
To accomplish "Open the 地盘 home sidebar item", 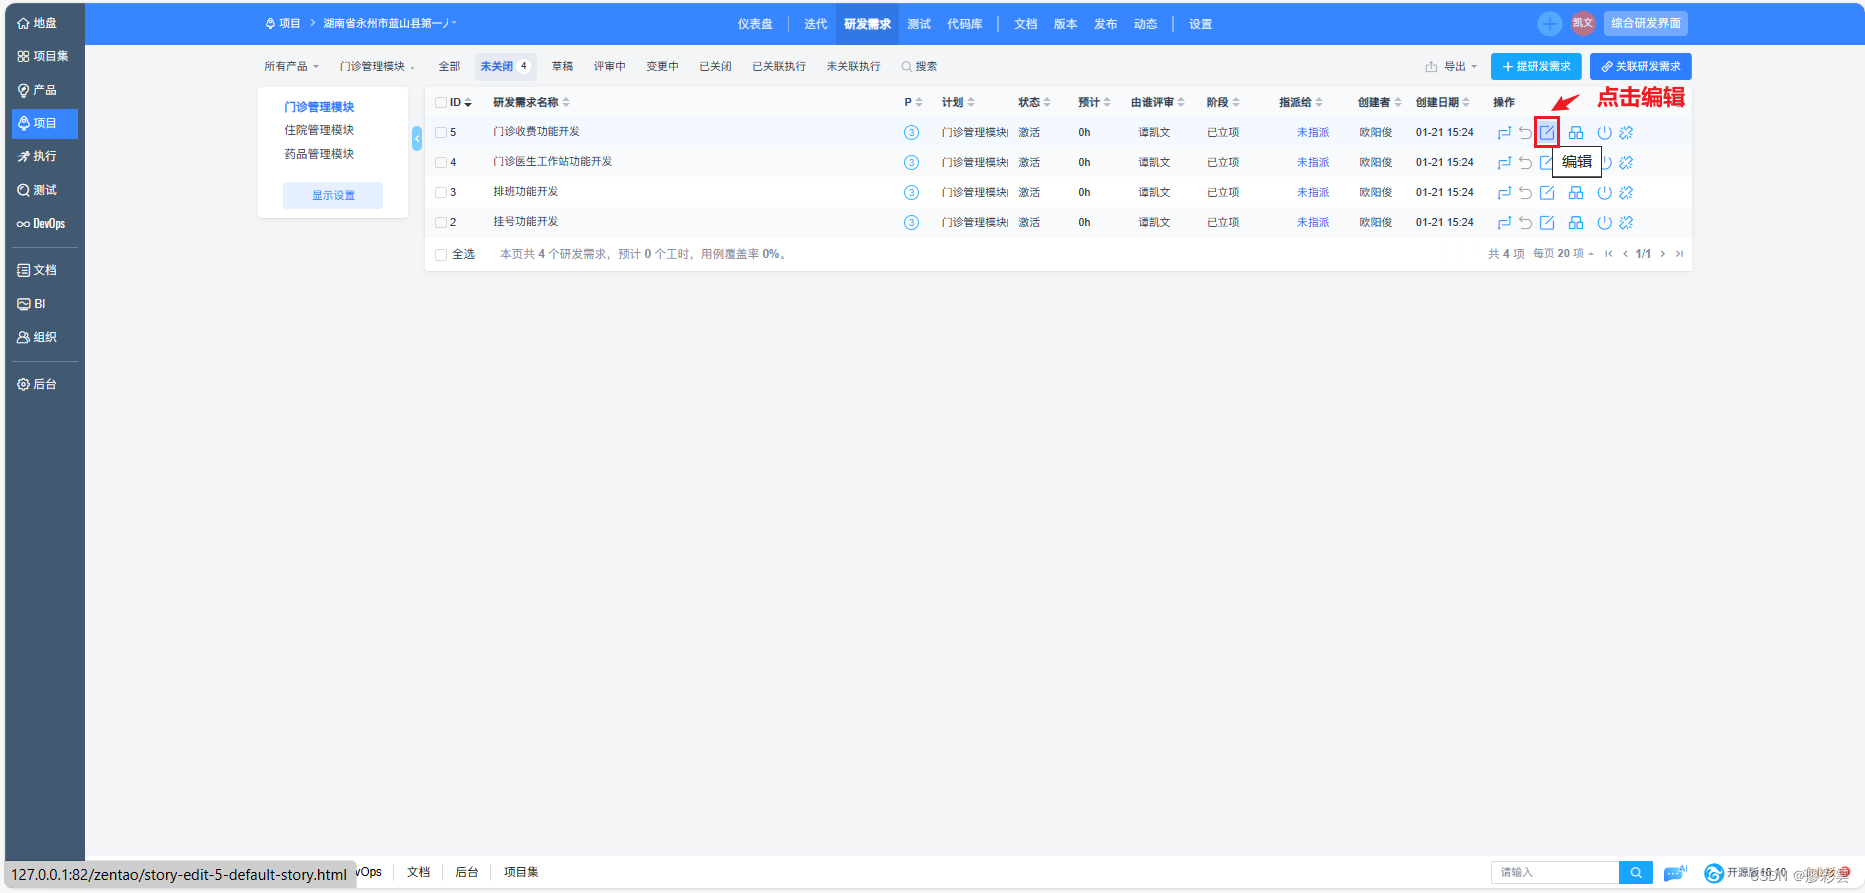I will [x=44, y=23].
